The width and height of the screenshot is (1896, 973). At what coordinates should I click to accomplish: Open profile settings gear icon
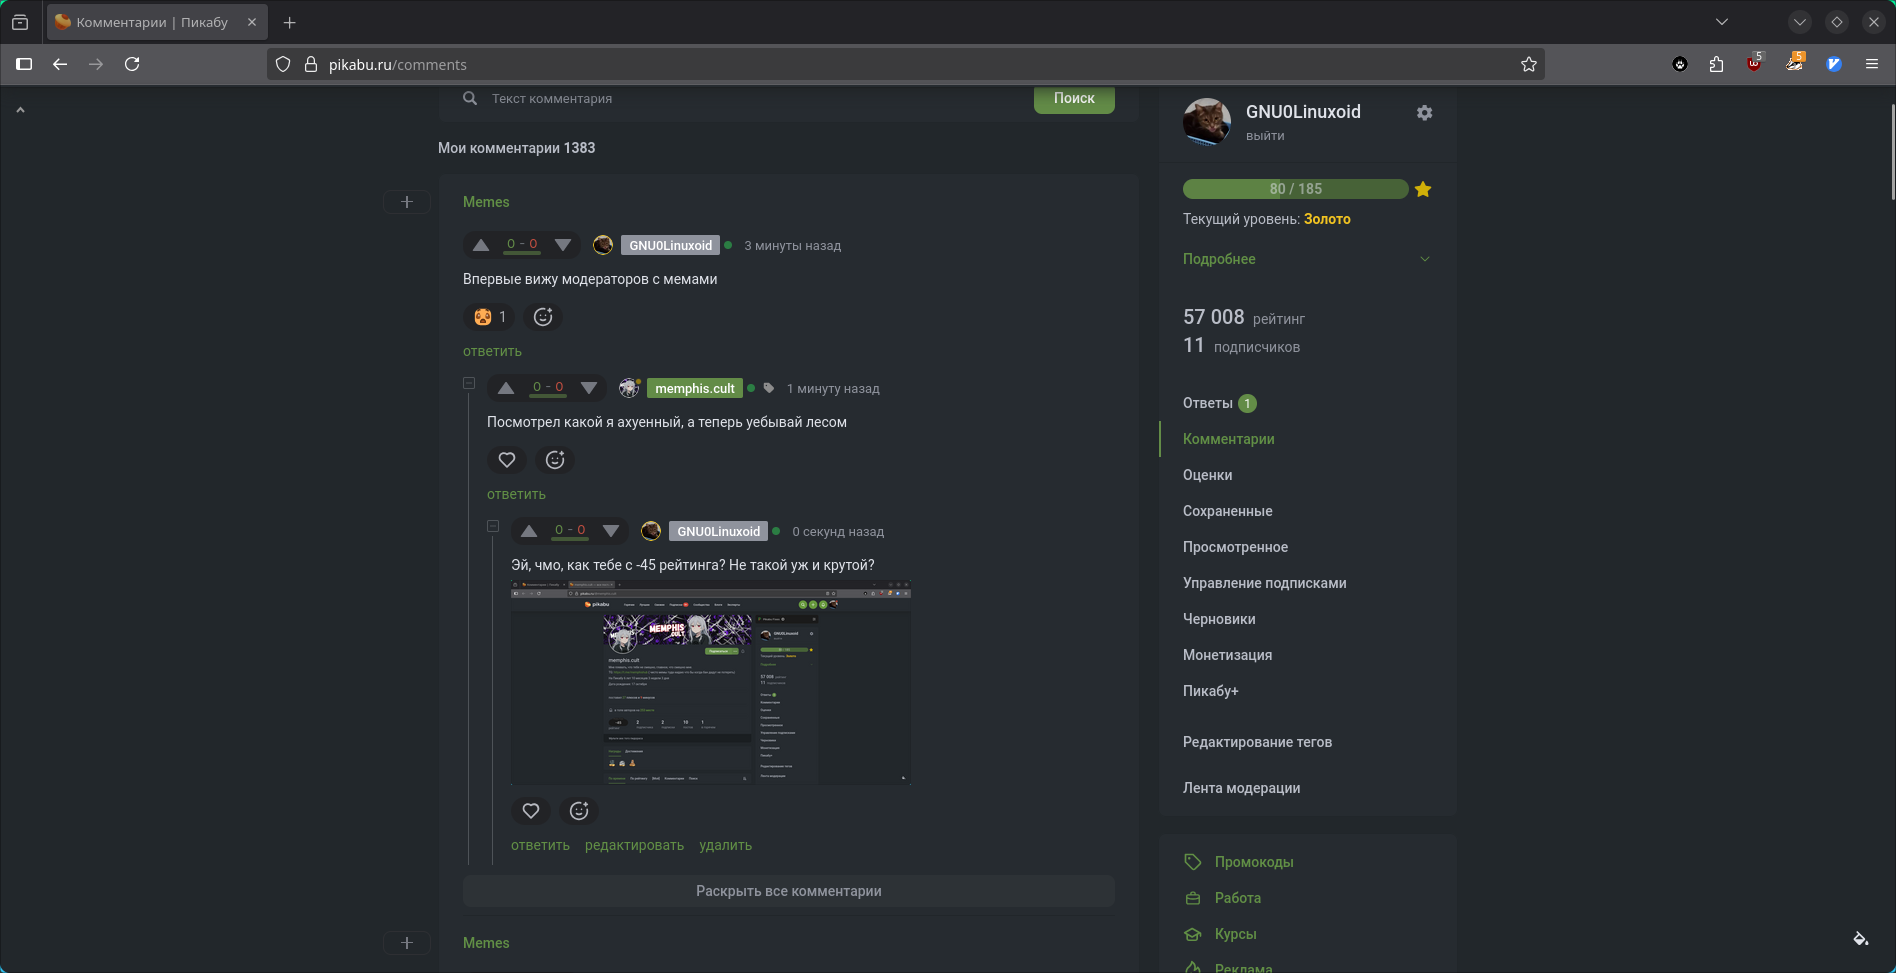1424,113
